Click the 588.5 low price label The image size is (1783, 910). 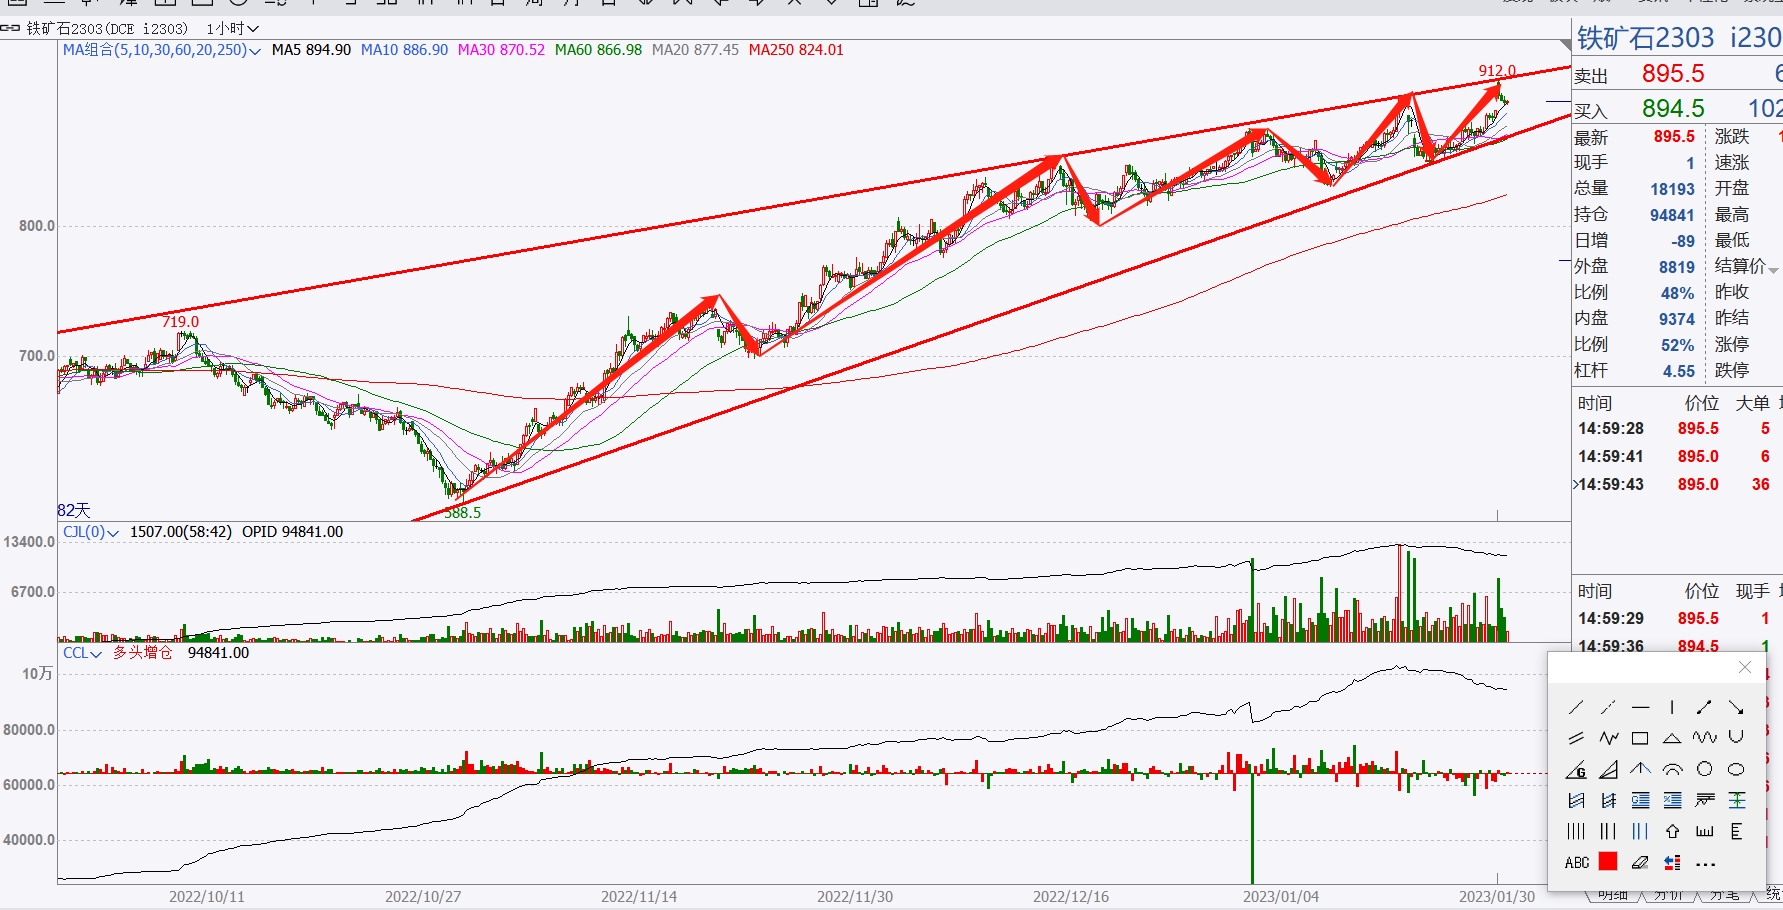[462, 512]
